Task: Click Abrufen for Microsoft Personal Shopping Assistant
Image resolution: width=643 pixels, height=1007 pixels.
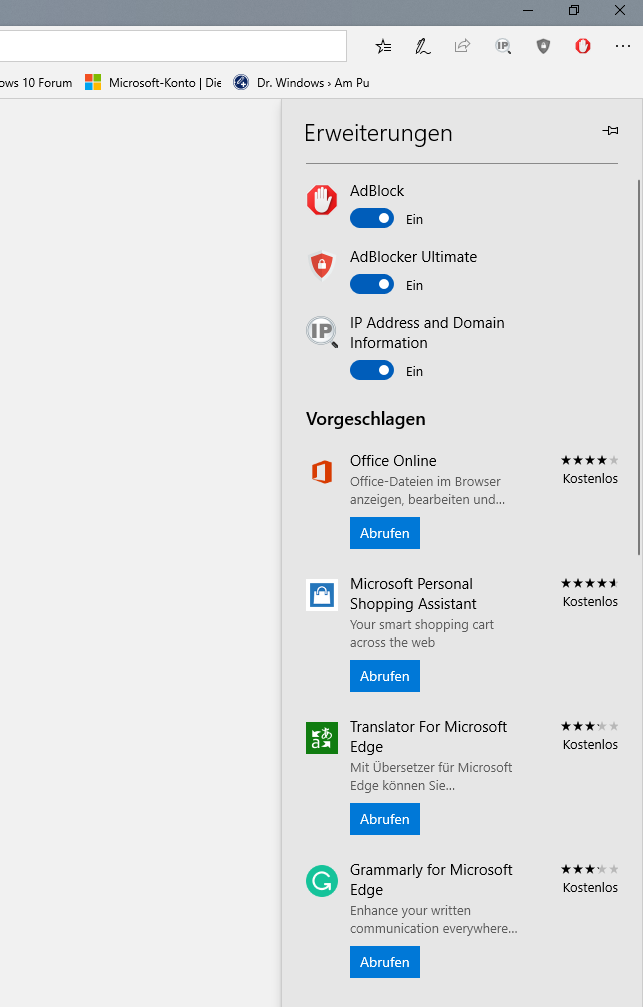Action: coord(385,676)
